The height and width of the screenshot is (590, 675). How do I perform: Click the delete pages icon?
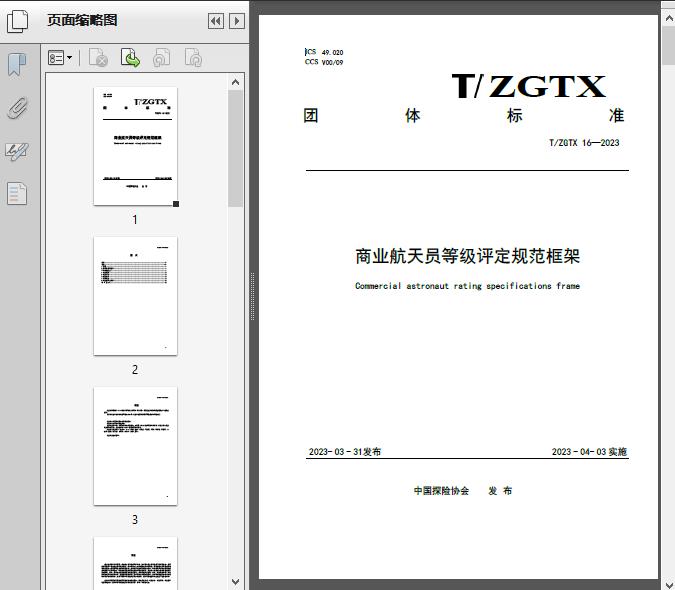click(98, 58)
